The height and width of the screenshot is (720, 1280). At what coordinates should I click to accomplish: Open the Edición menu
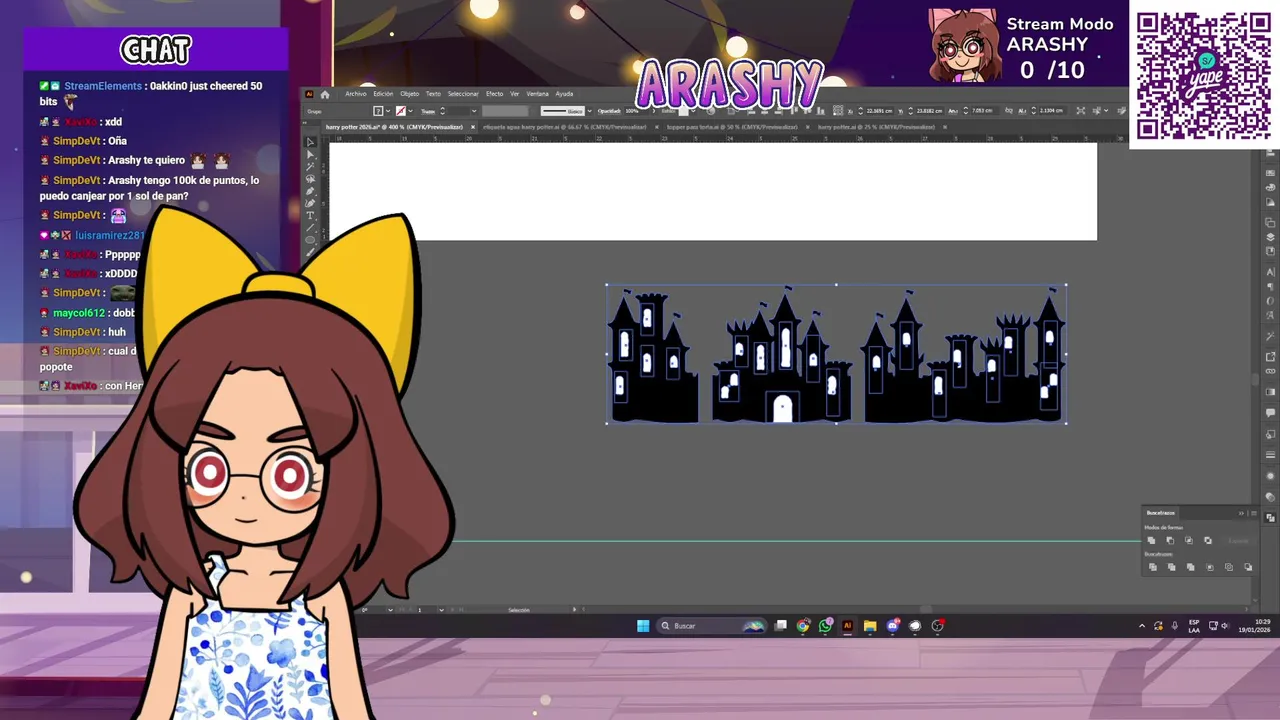coord(383,94)
